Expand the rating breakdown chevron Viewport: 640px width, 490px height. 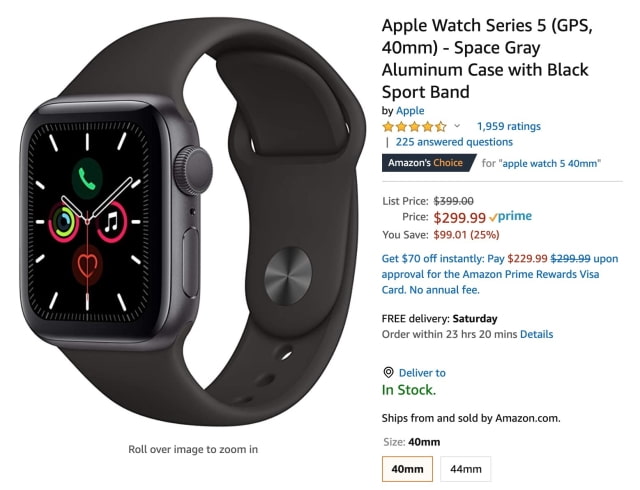457,126
